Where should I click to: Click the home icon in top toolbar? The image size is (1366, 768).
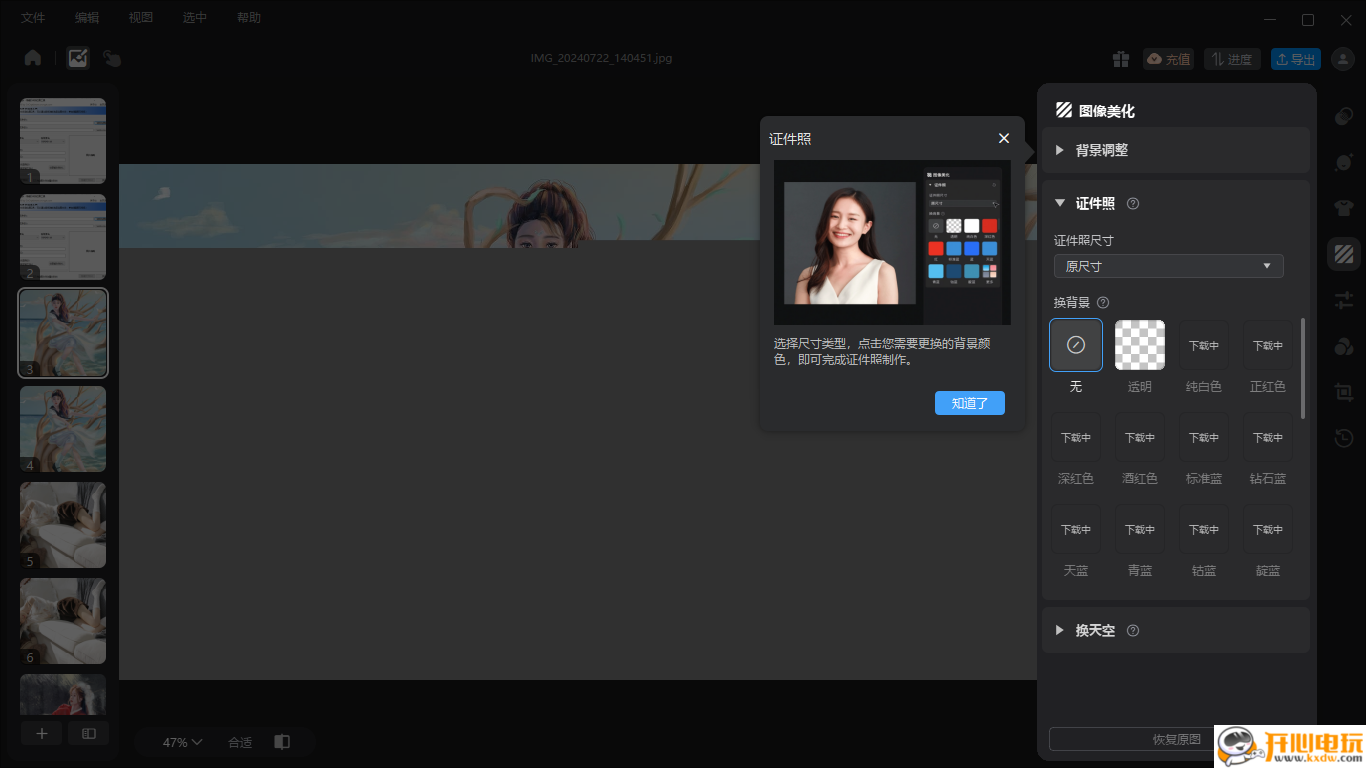coord(33,58)
